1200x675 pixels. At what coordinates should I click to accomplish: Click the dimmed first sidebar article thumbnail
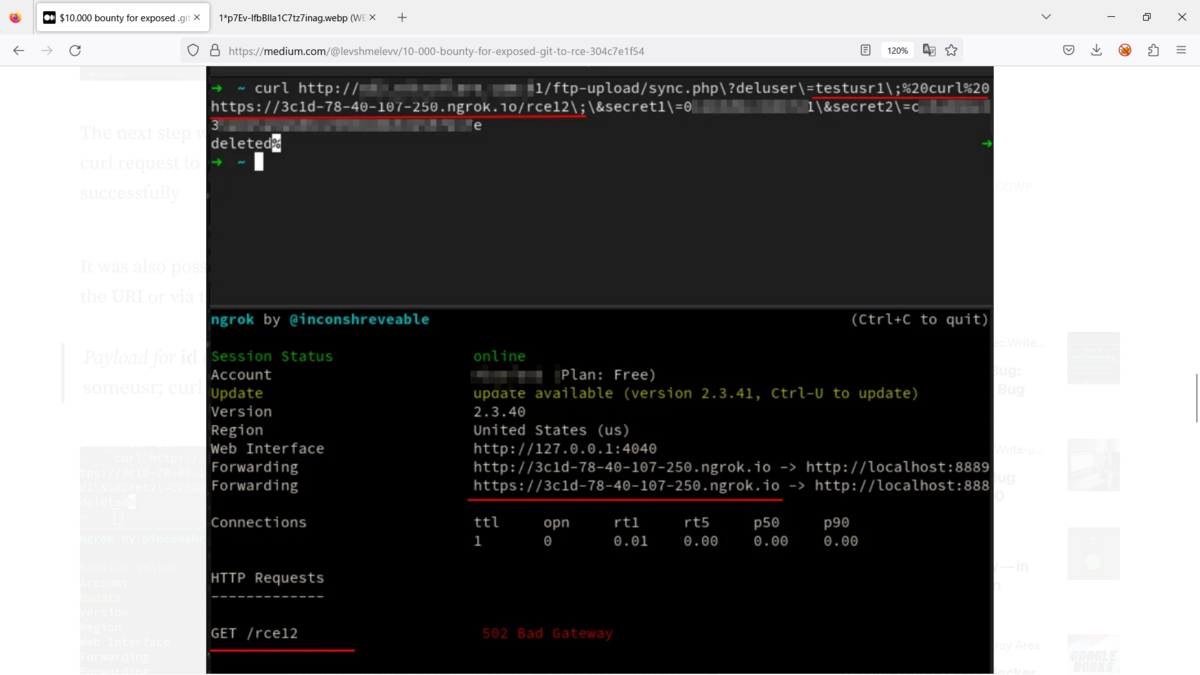(x=1093, y=358)
